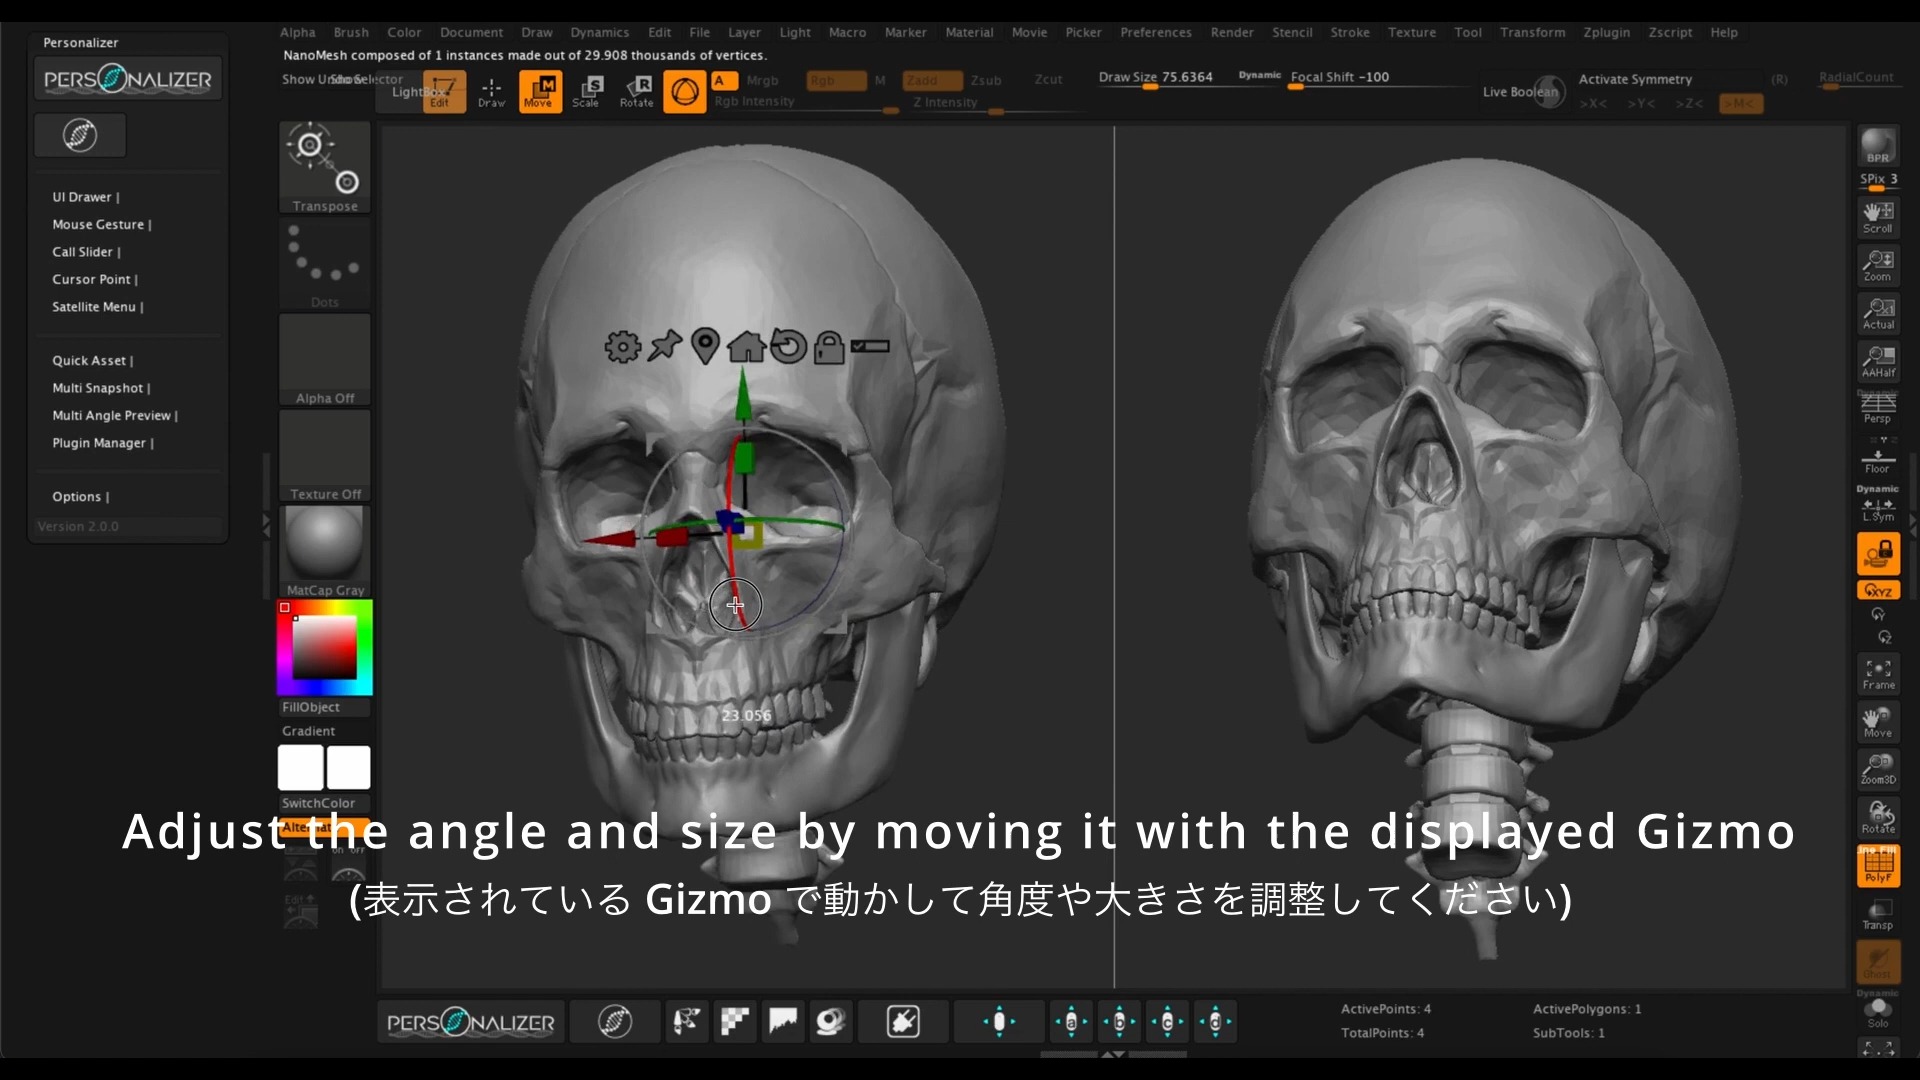Enable Activate Symmetry
The width and height of the screenshot is (1920, 1080).
coord(1634,79)
